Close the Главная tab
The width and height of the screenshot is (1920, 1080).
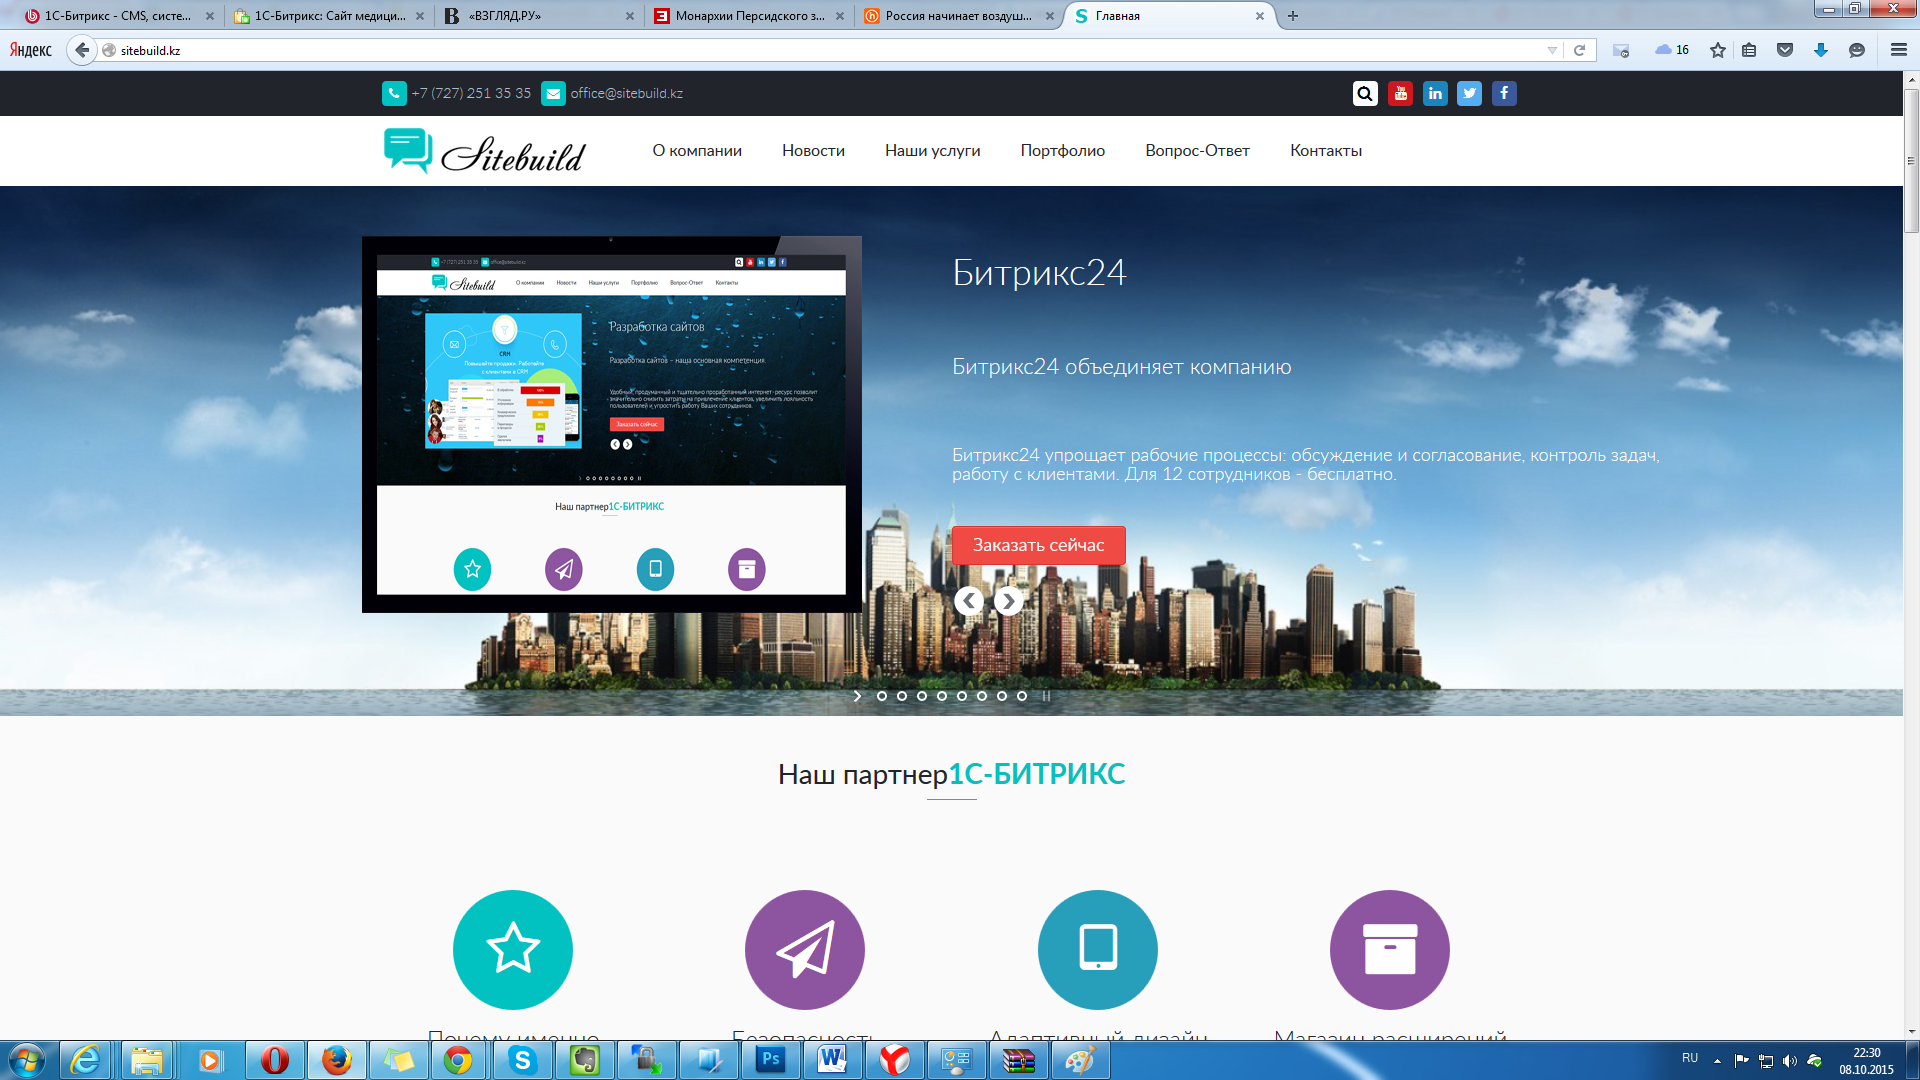point(1260,16)
